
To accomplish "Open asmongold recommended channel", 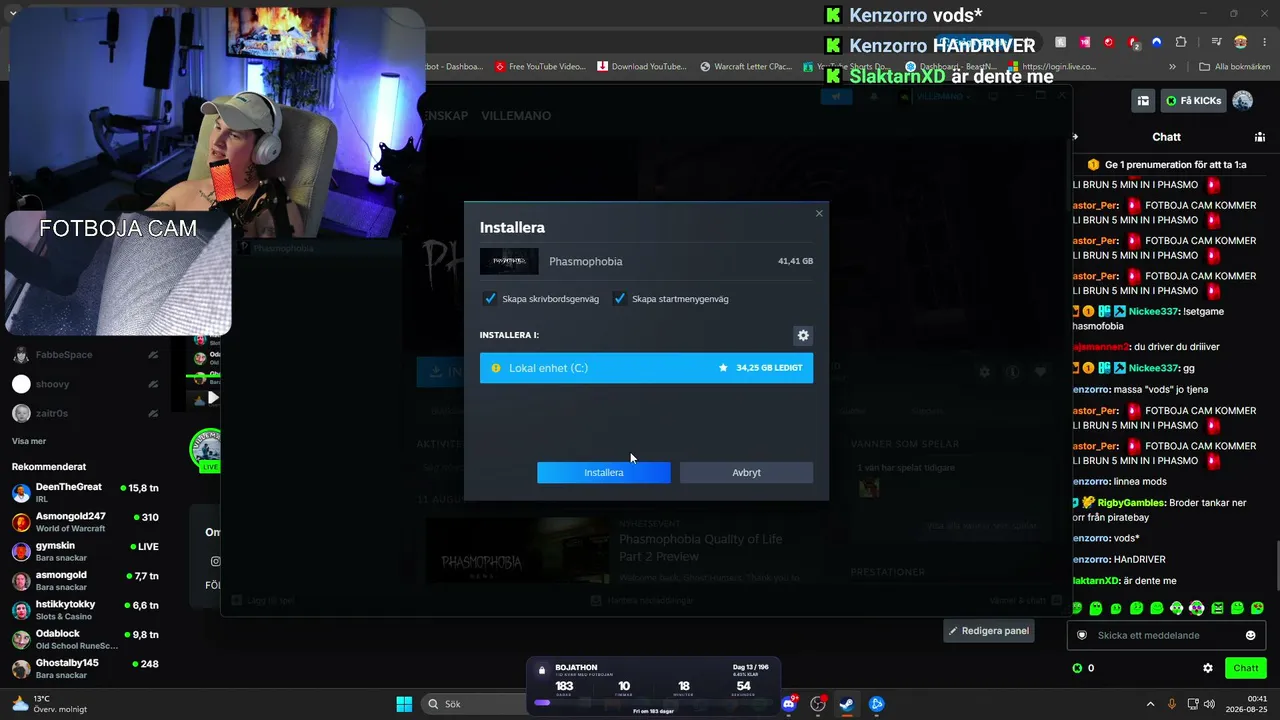I will click(x=85, y=581).
